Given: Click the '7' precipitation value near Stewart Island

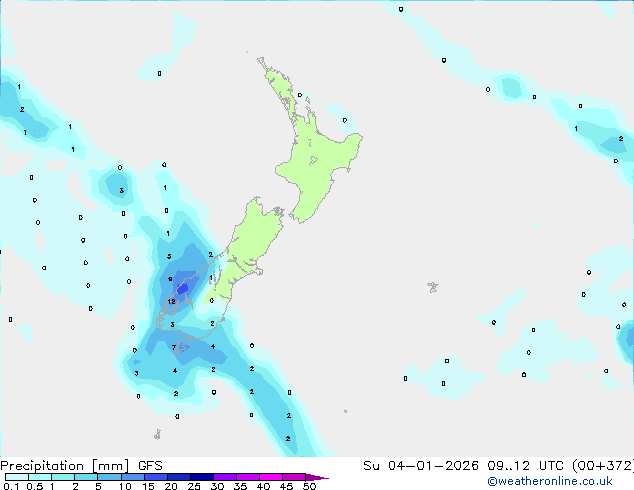Looking at the screenshot, I should [x=174, y=347].
